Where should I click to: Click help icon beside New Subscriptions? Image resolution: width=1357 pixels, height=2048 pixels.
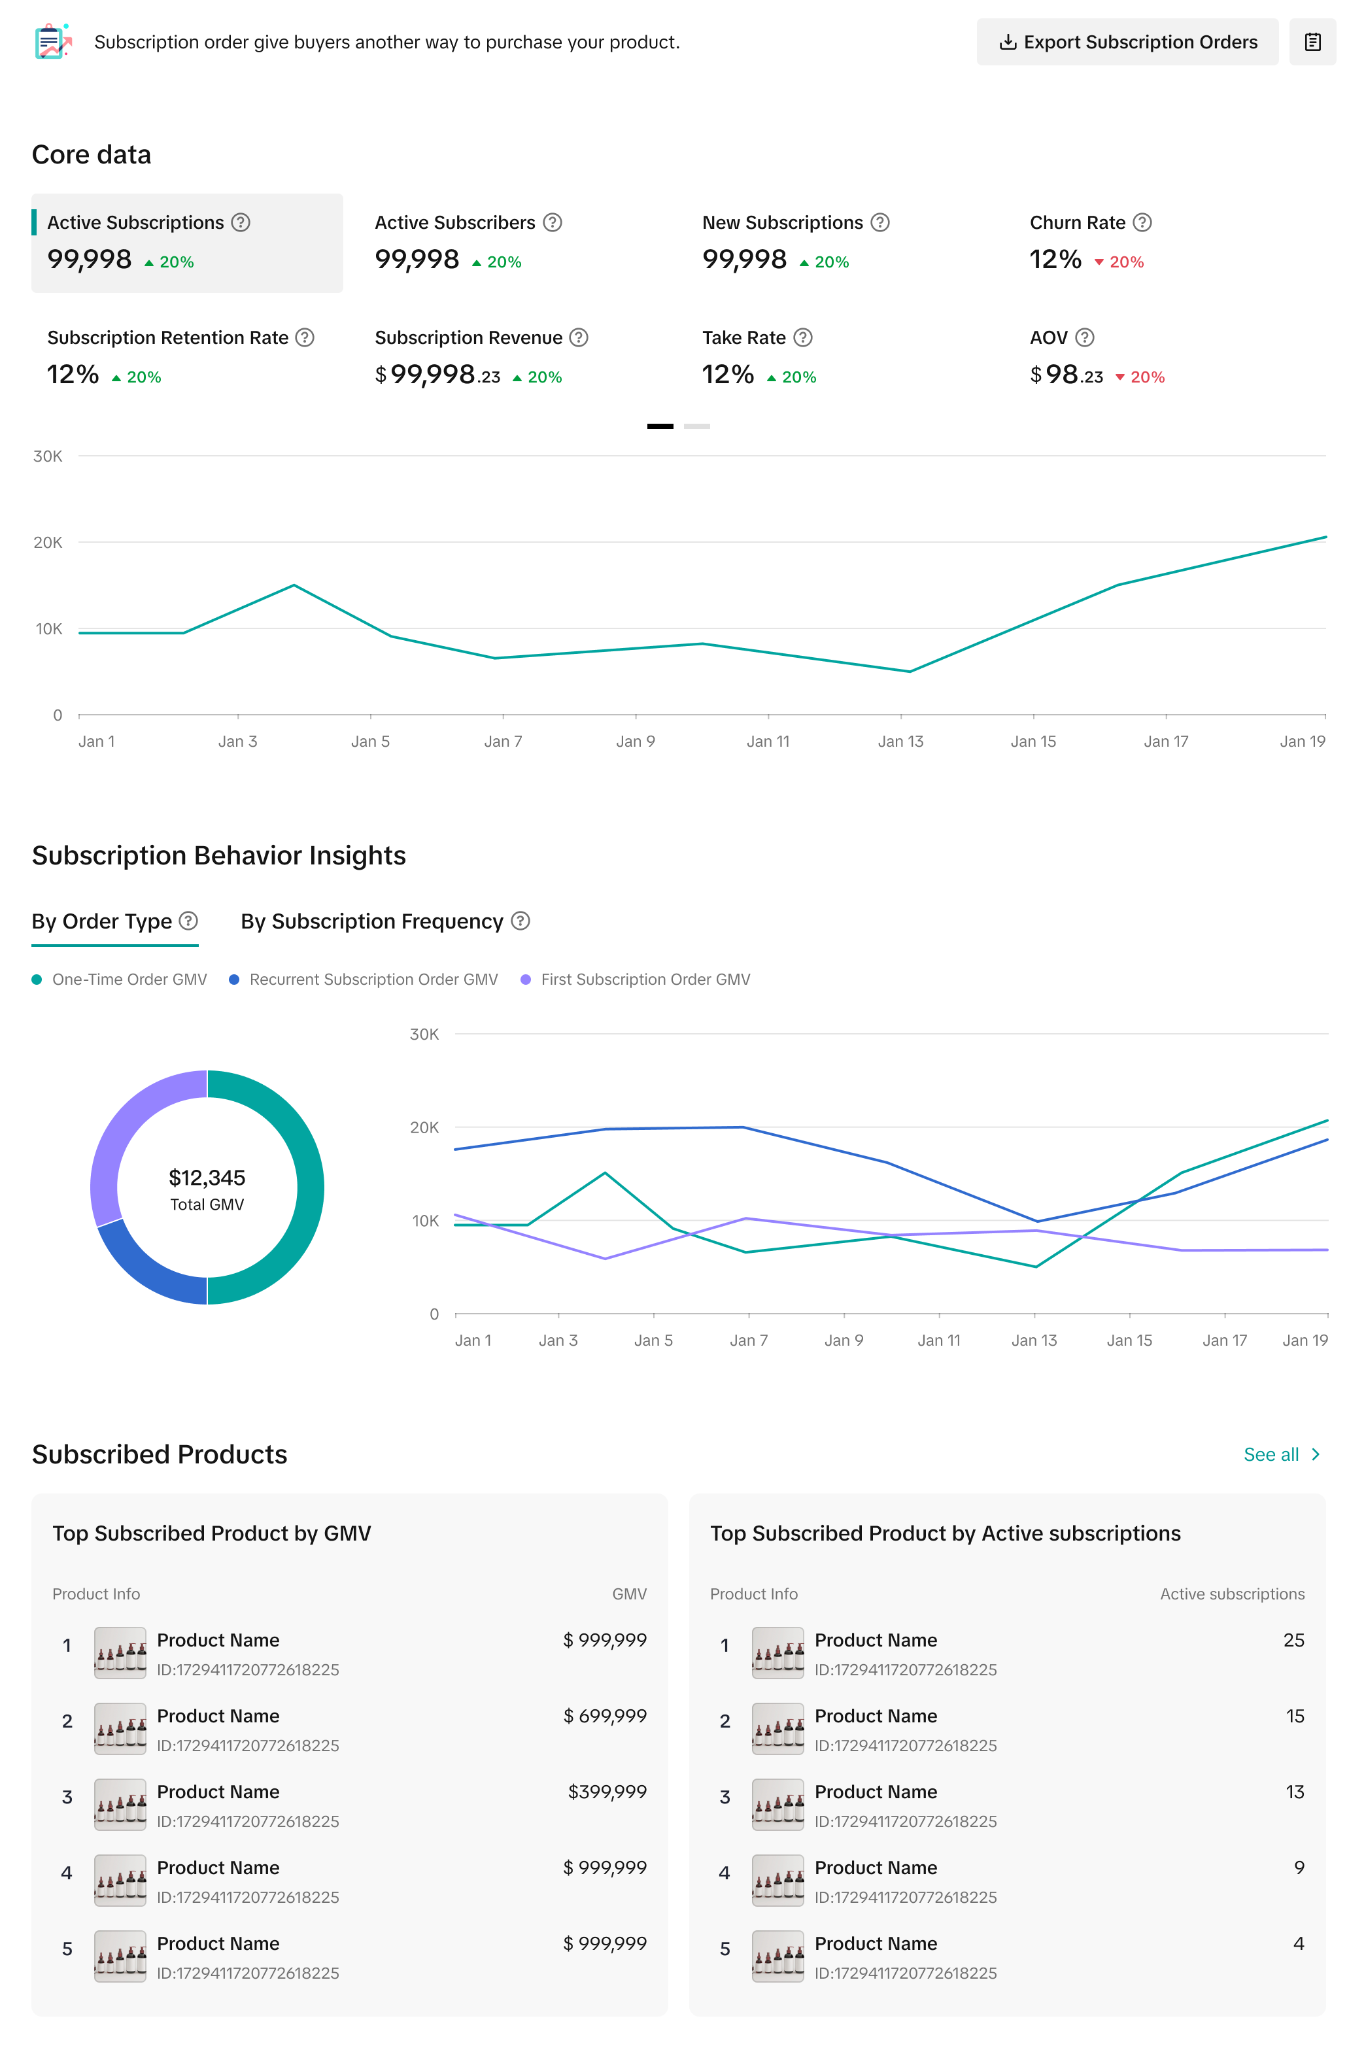[880, 222]
